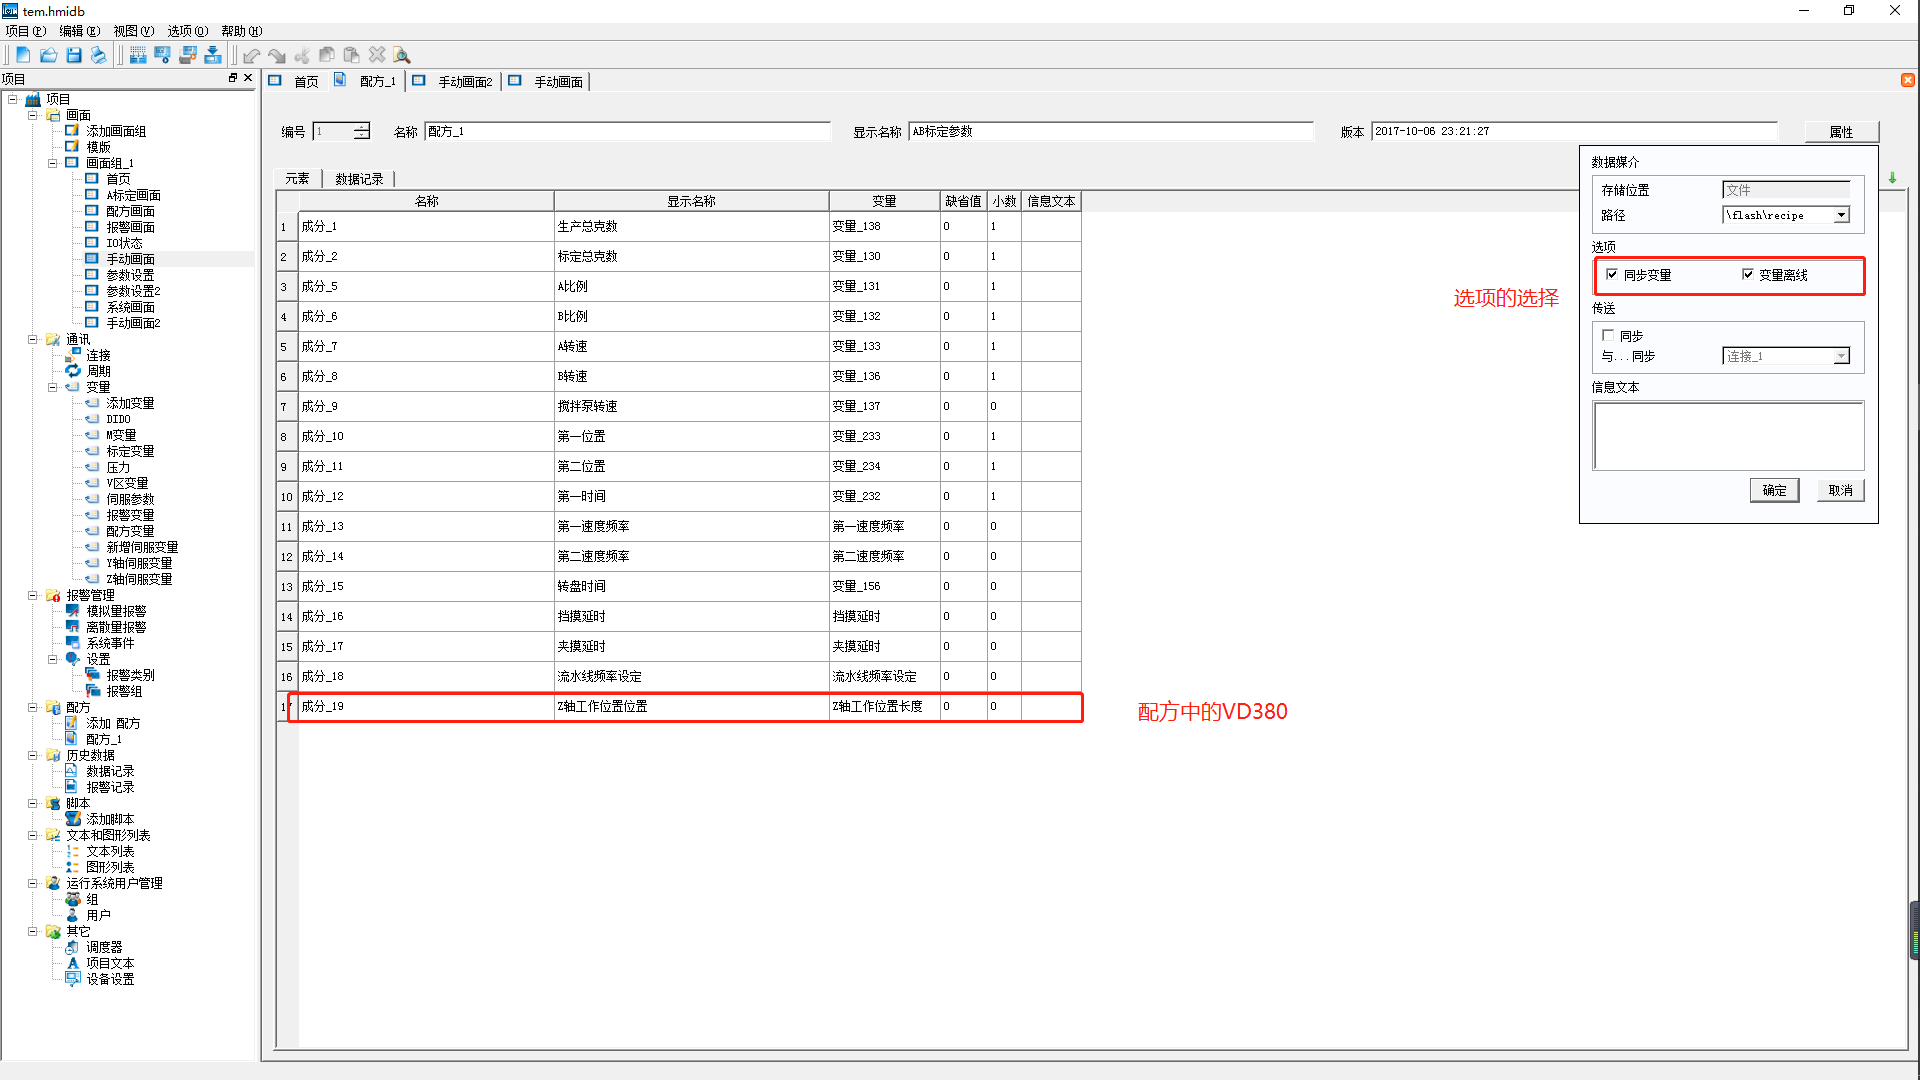The height and width of the screenshot is (1080, 1920).
Task: Open the 编辑 menu
Action: tap(80, 31)
